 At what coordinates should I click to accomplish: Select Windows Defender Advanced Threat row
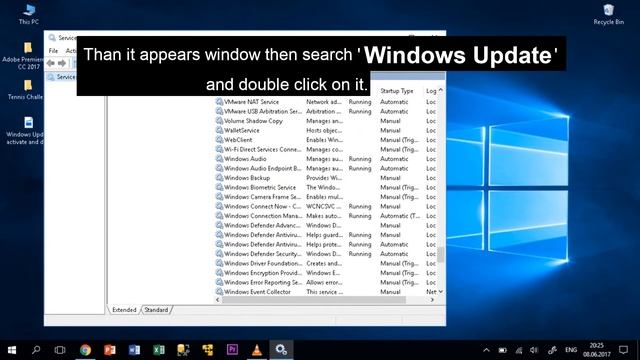(x=326, y=225)
